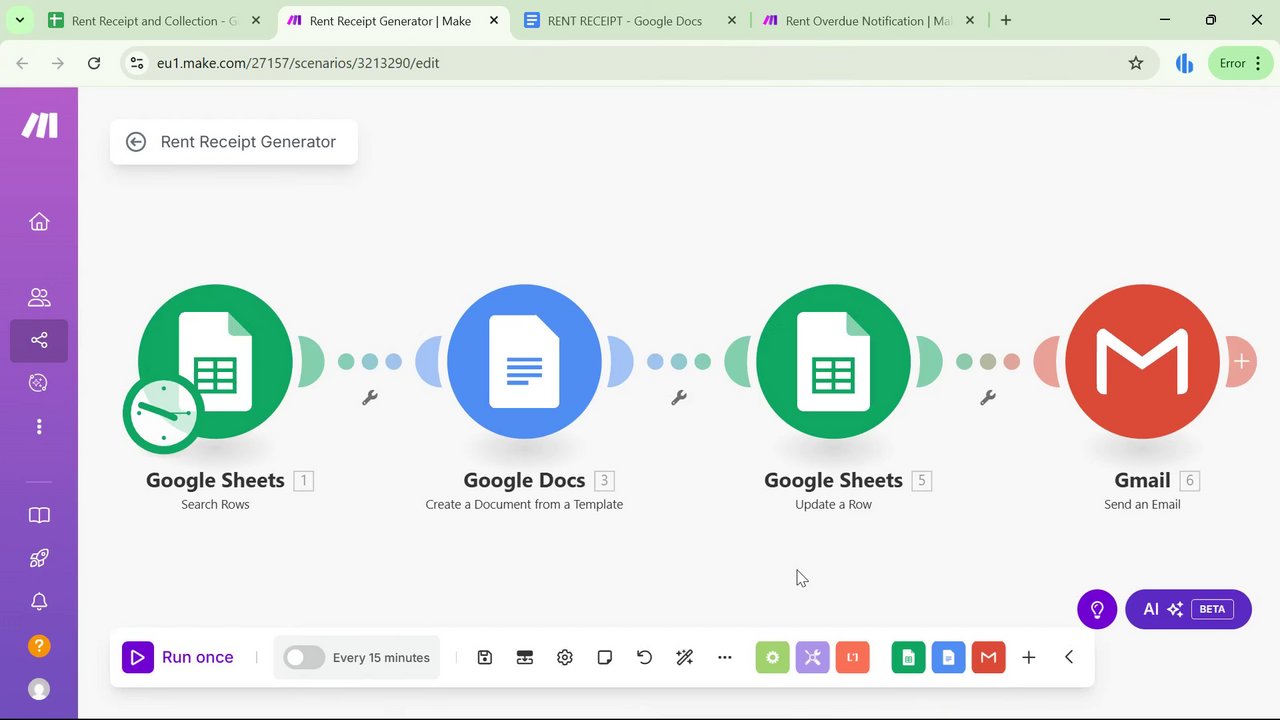Set filter wrench between Sheets Update and Gmail
The width and height of the screenshot is (1280, 720).
tap(987, 397)
